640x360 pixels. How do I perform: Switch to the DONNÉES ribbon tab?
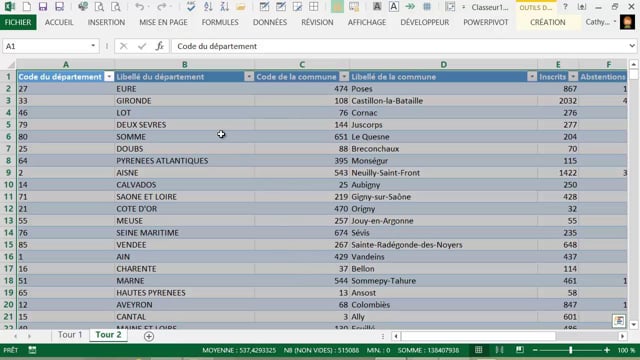(x=270, y=22)
